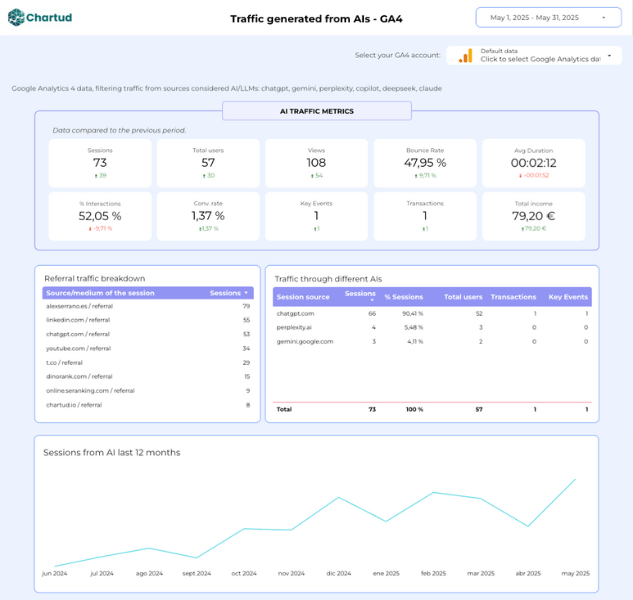Click the green arrow under Total income
Image resolution: width=633 pixels, height=600 pixels.
[522, 228]
